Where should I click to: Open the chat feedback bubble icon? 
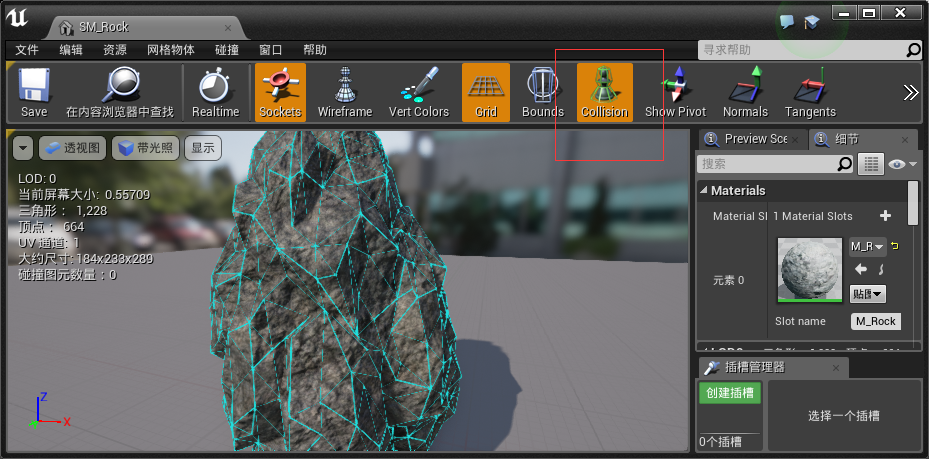tap(787, 23)
